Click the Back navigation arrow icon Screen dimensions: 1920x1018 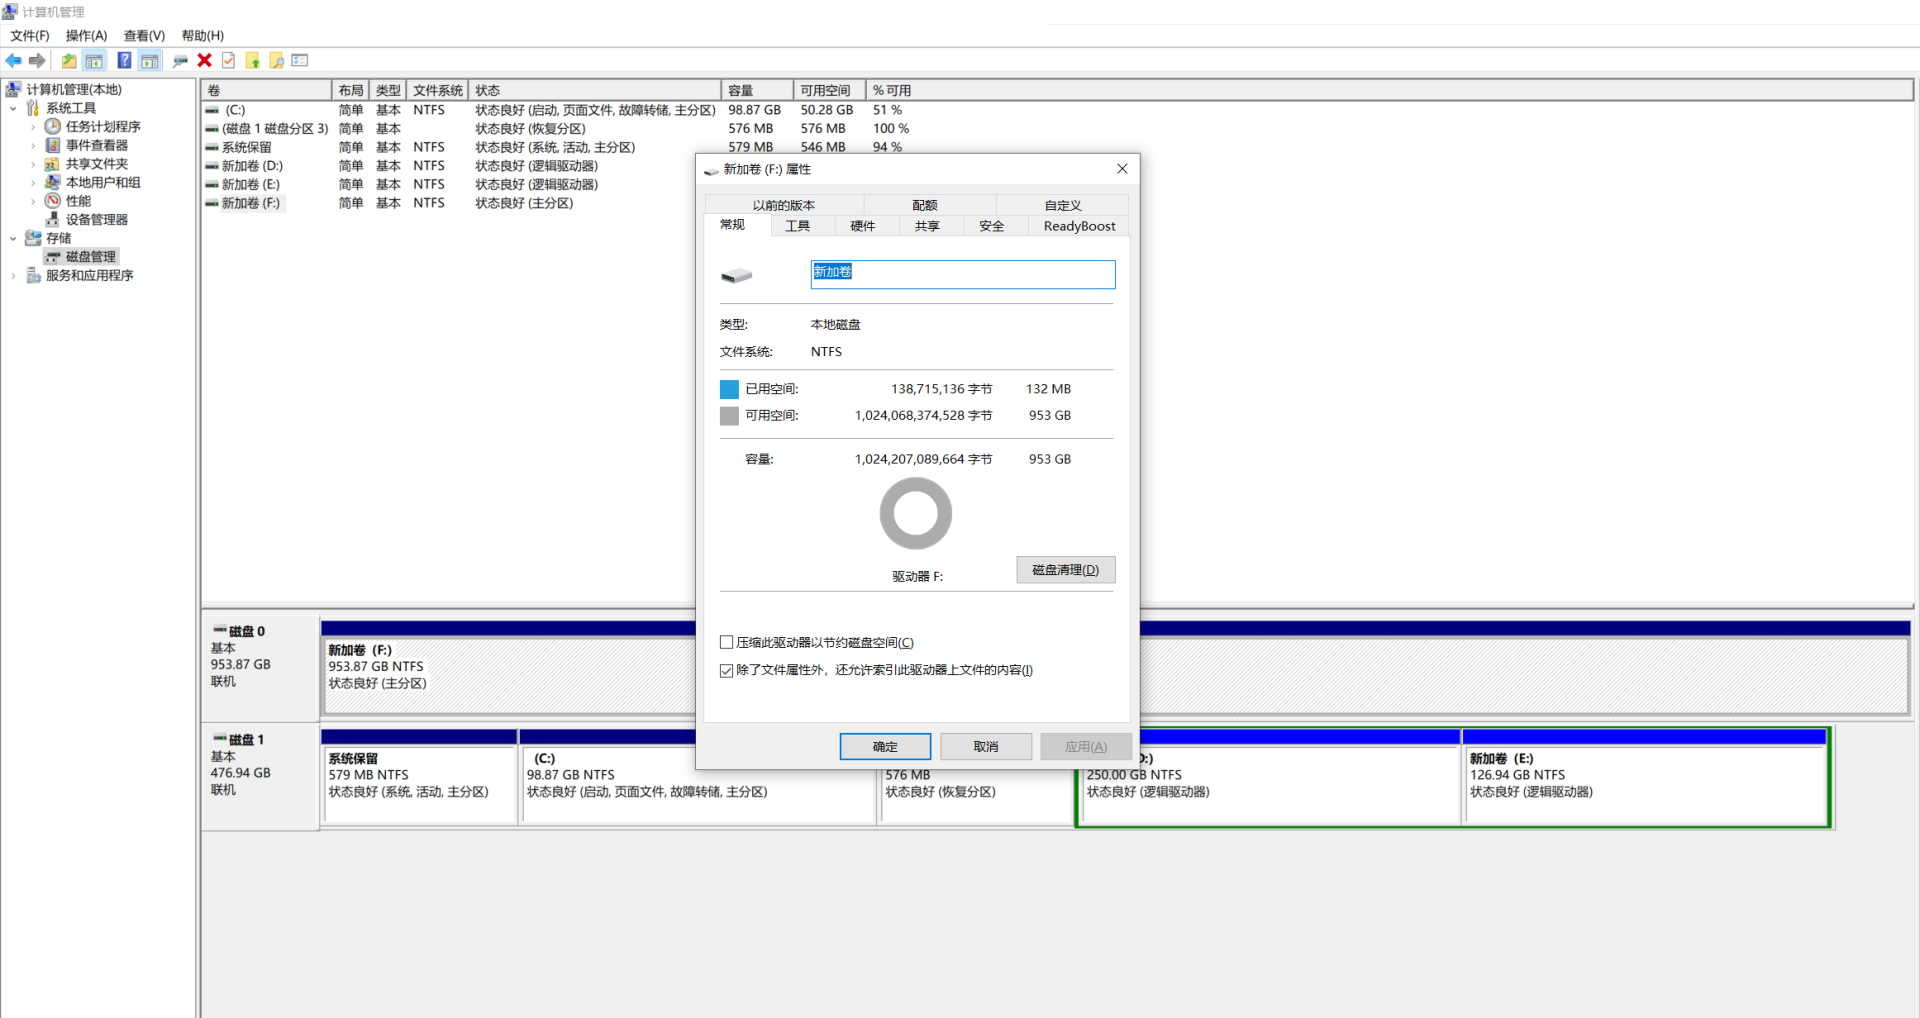coord(14,60)
